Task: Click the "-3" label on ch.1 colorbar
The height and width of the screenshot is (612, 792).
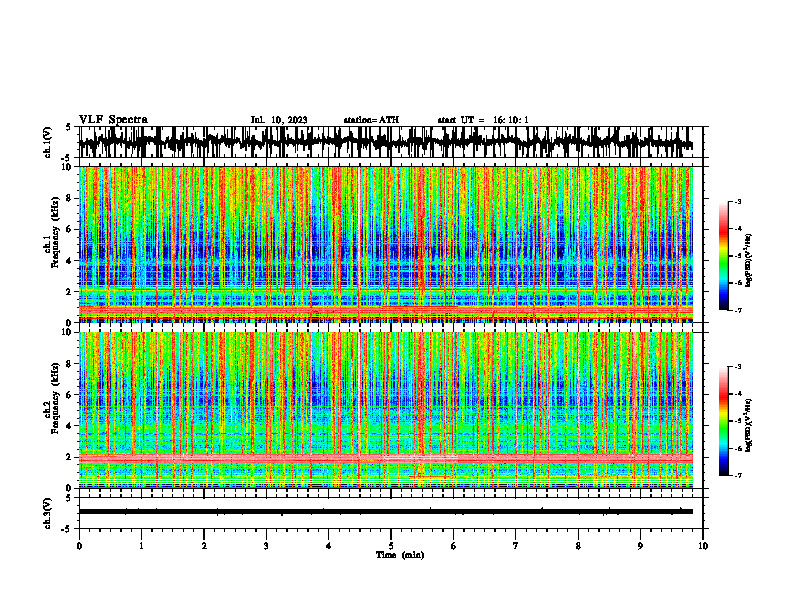Action: tap(737, 201)
